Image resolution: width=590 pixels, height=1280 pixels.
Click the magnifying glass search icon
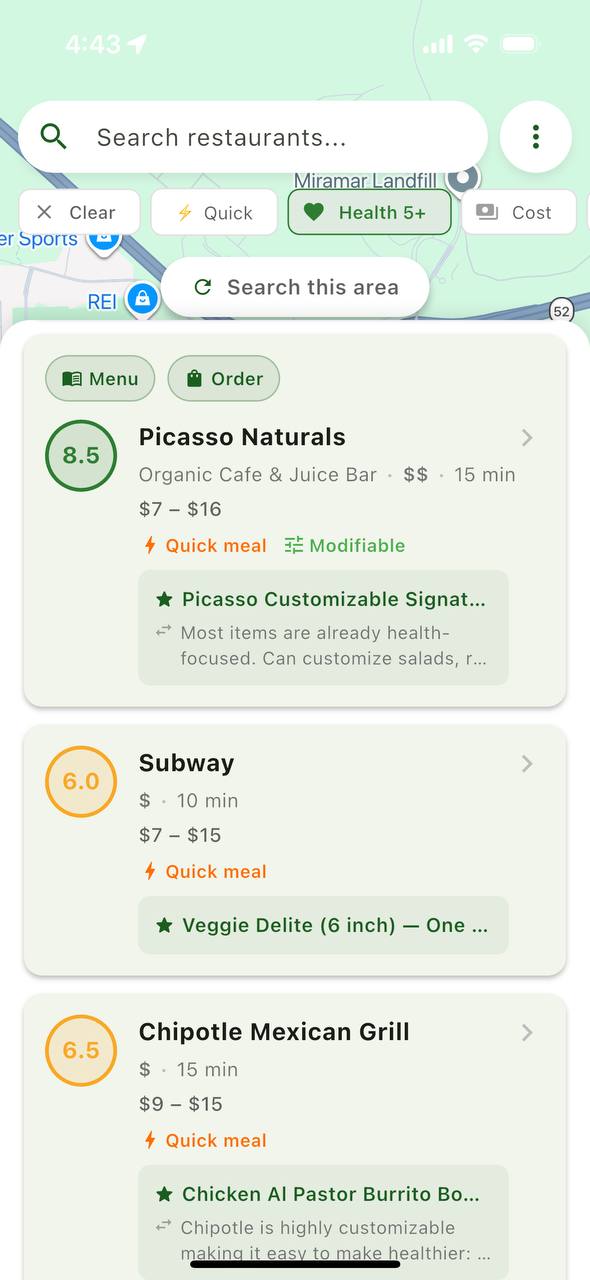click(x=53, y=137)
